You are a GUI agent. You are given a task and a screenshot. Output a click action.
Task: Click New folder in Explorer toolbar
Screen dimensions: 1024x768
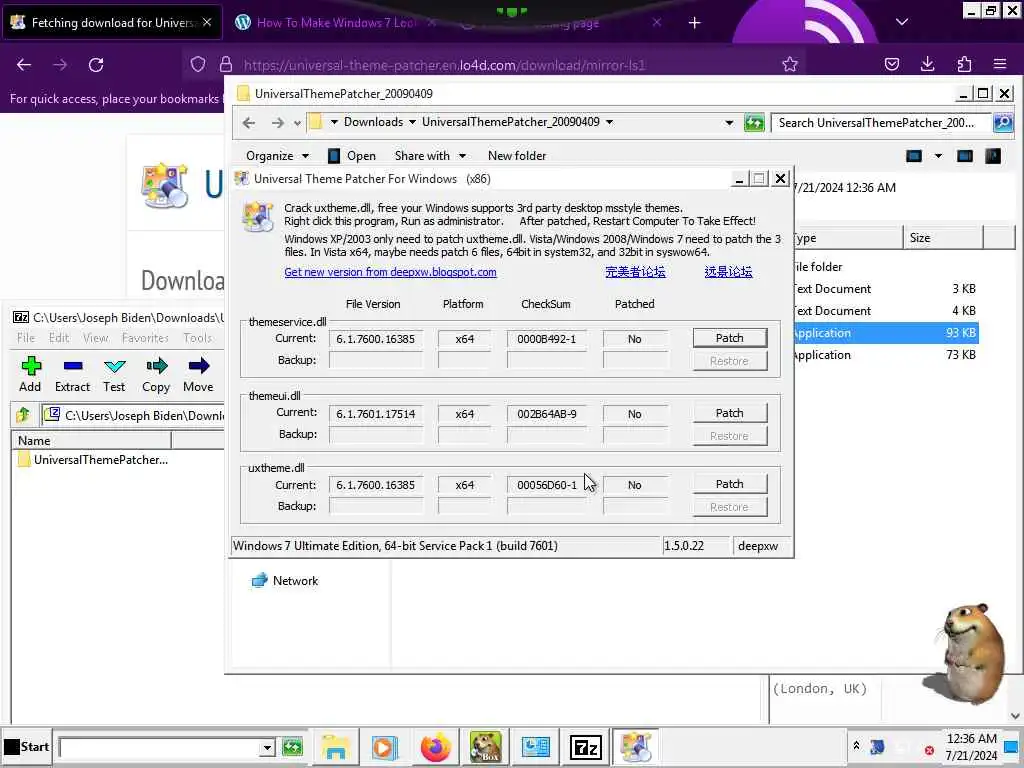pos(517,155)
